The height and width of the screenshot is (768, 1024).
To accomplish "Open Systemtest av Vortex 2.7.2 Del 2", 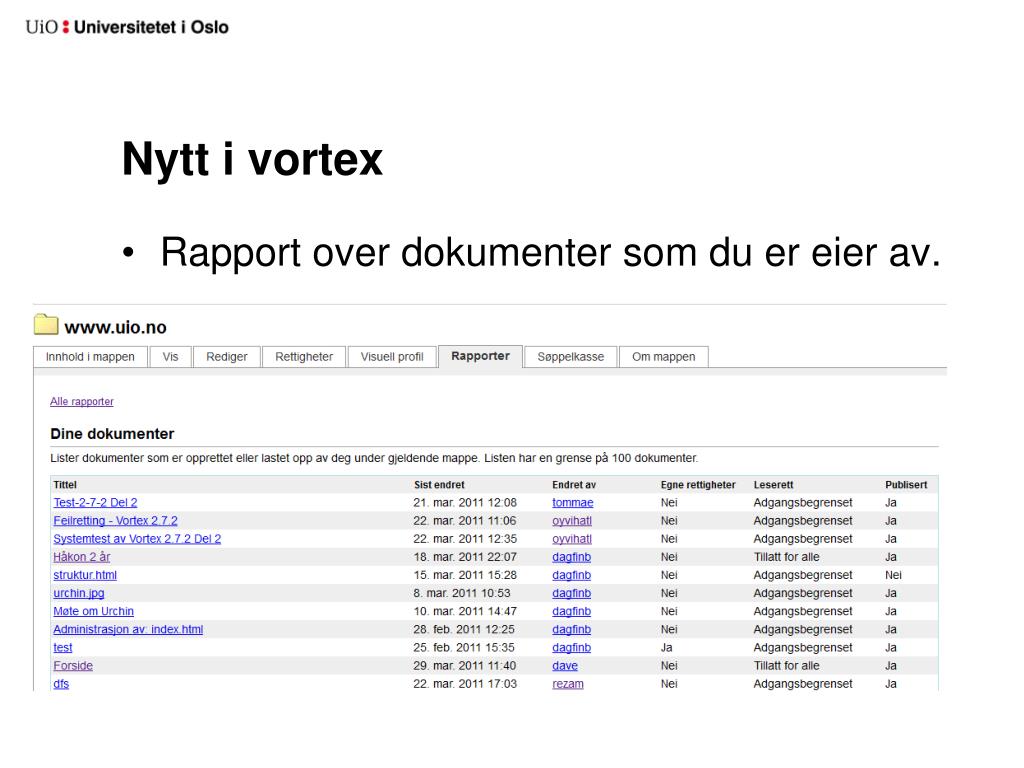I will point(137,539).
